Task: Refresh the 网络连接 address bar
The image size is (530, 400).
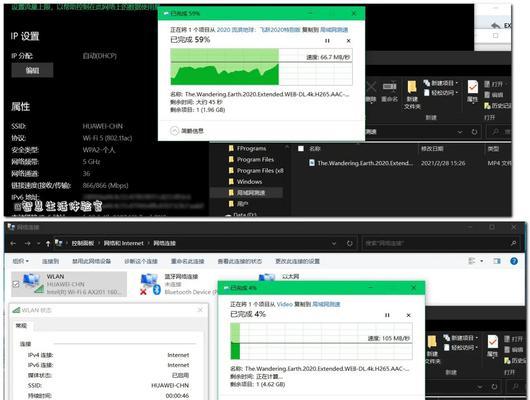Action: 350,243
